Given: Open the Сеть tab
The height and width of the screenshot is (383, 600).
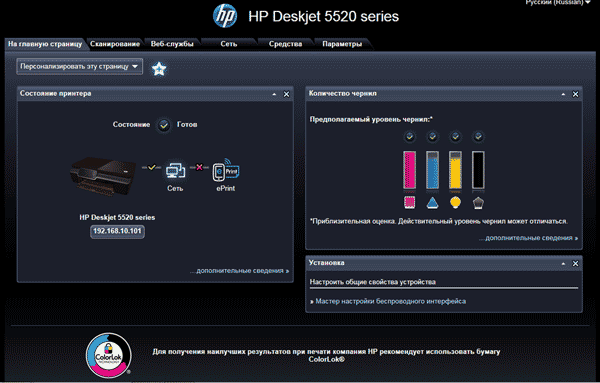Looking at the screenshot, I should click(x=229, y=44).
